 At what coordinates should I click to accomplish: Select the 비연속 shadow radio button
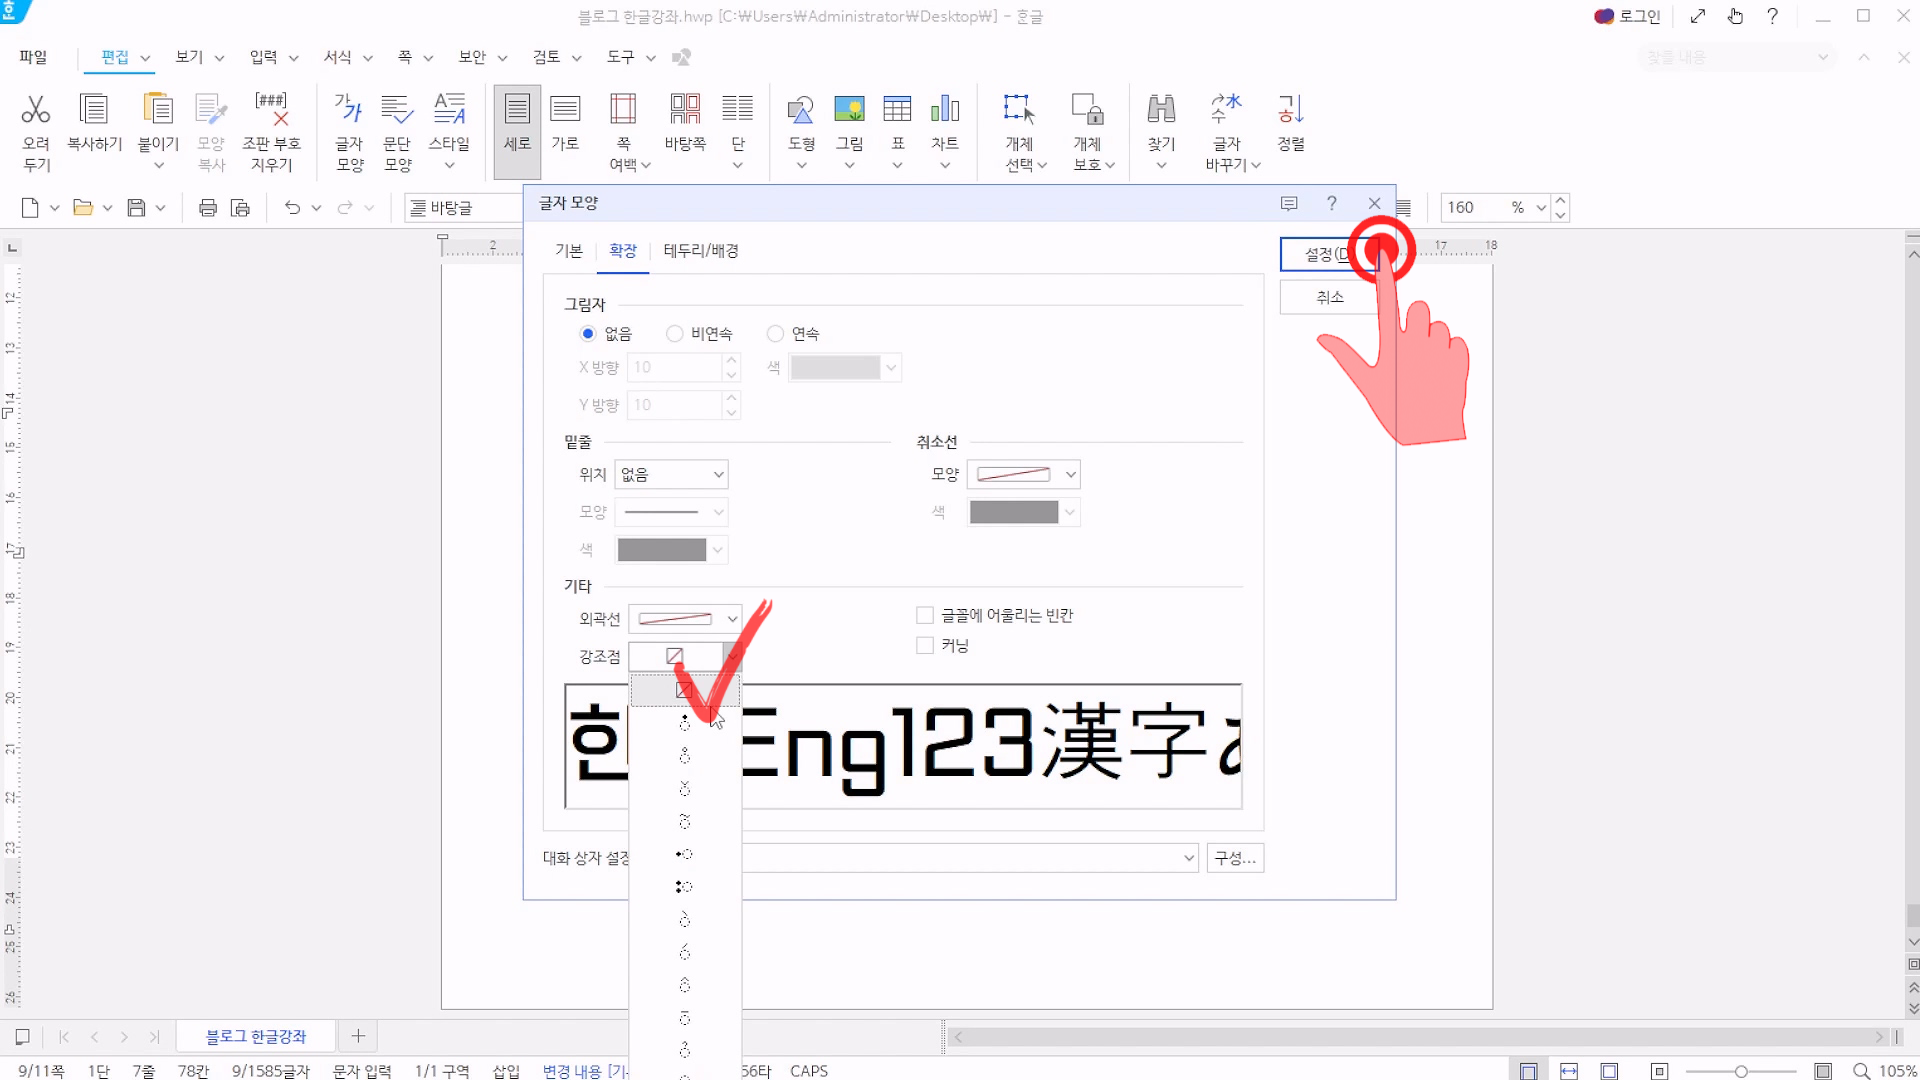coord(675,334)
